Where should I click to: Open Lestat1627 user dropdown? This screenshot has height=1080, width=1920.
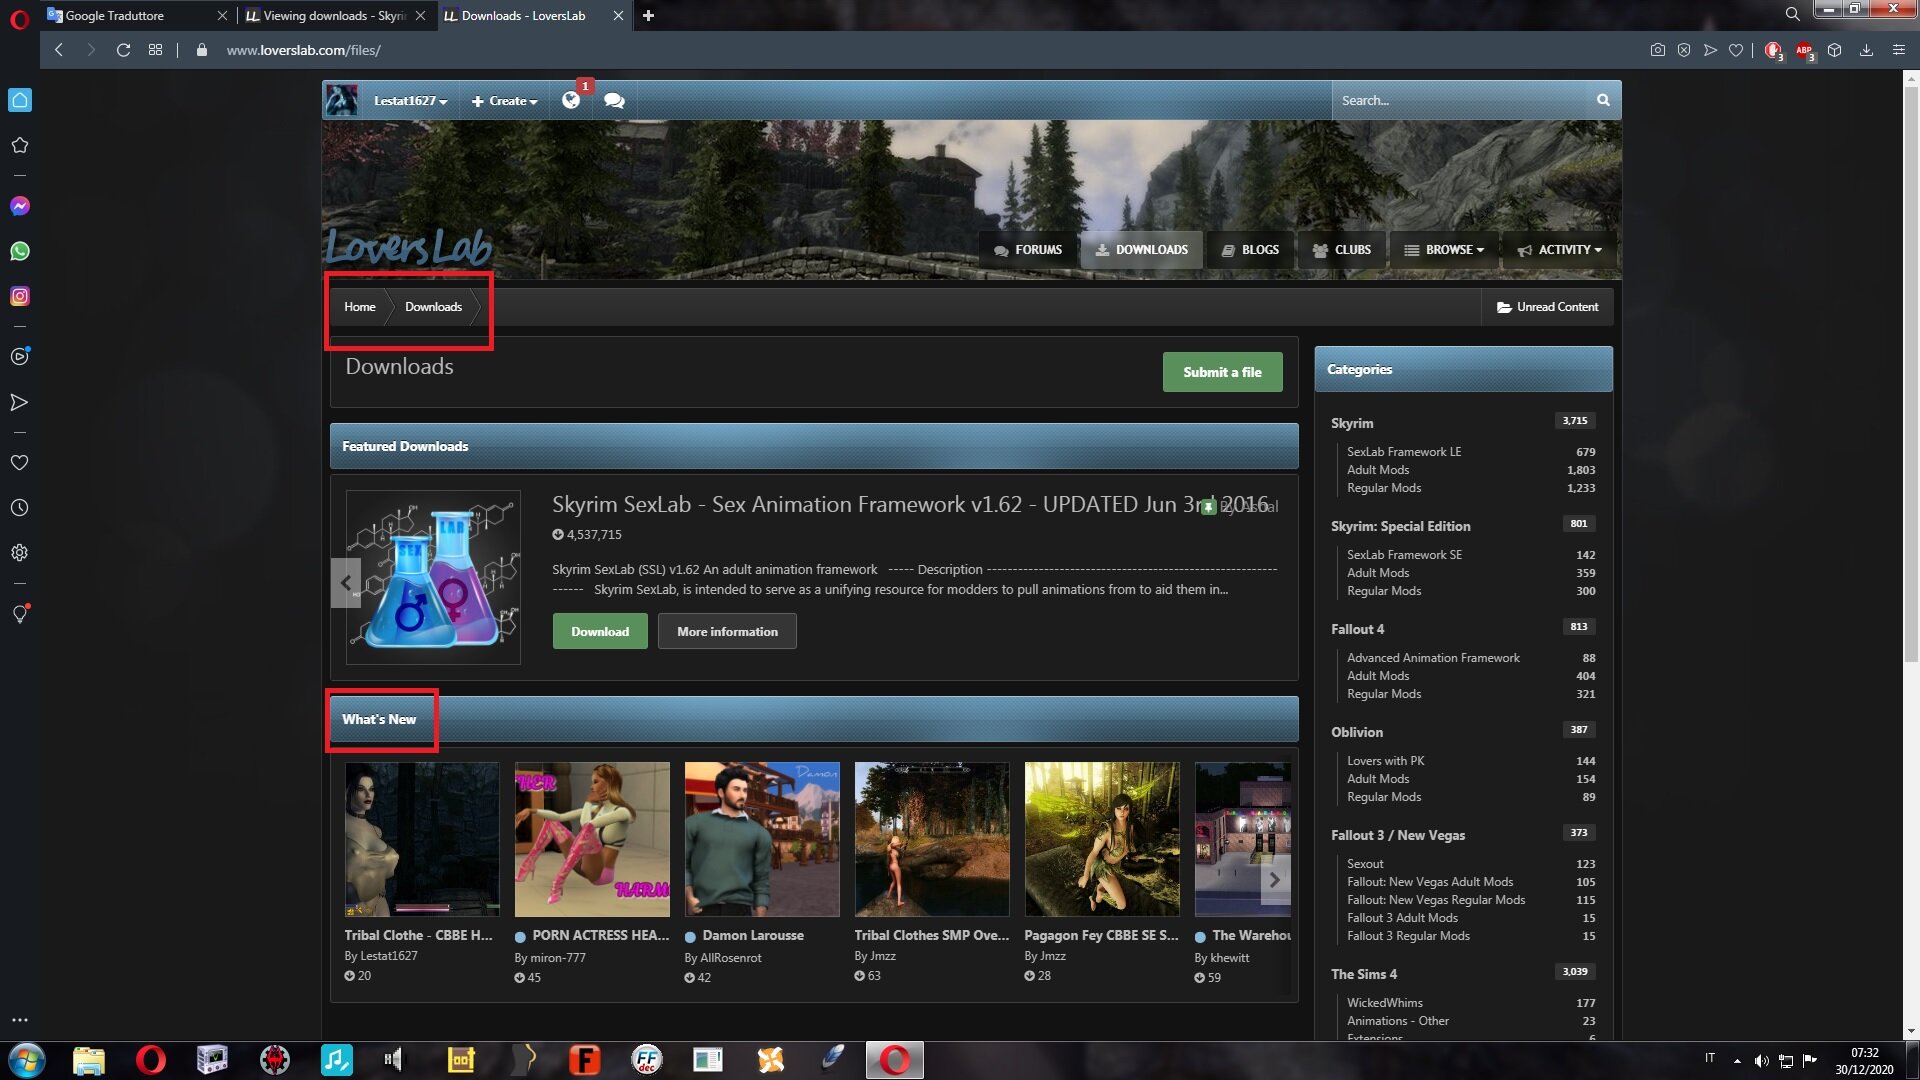coord(410,101)
